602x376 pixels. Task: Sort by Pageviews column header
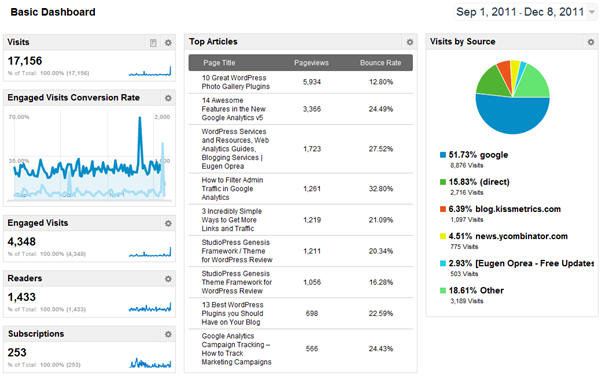[x=311, y=63]
